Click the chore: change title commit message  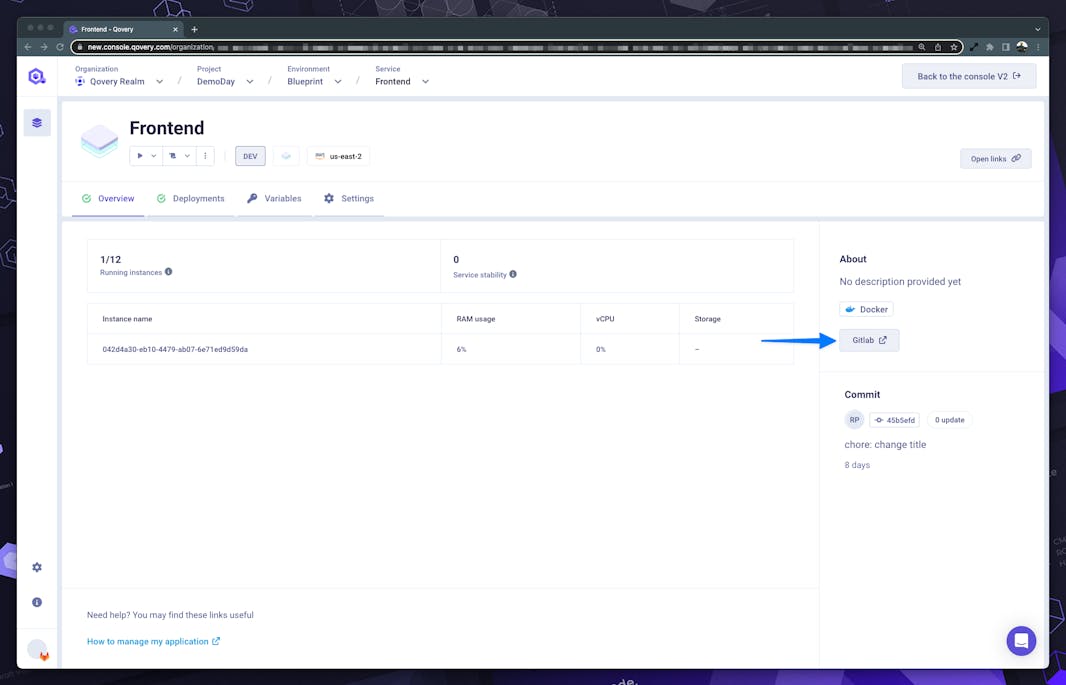[885, 444]
